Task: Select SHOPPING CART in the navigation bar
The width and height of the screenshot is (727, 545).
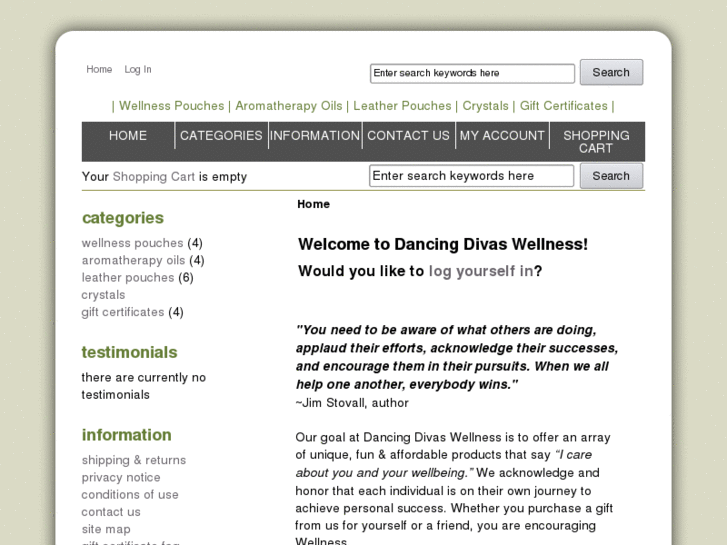Action: click(x=596, y=142)
